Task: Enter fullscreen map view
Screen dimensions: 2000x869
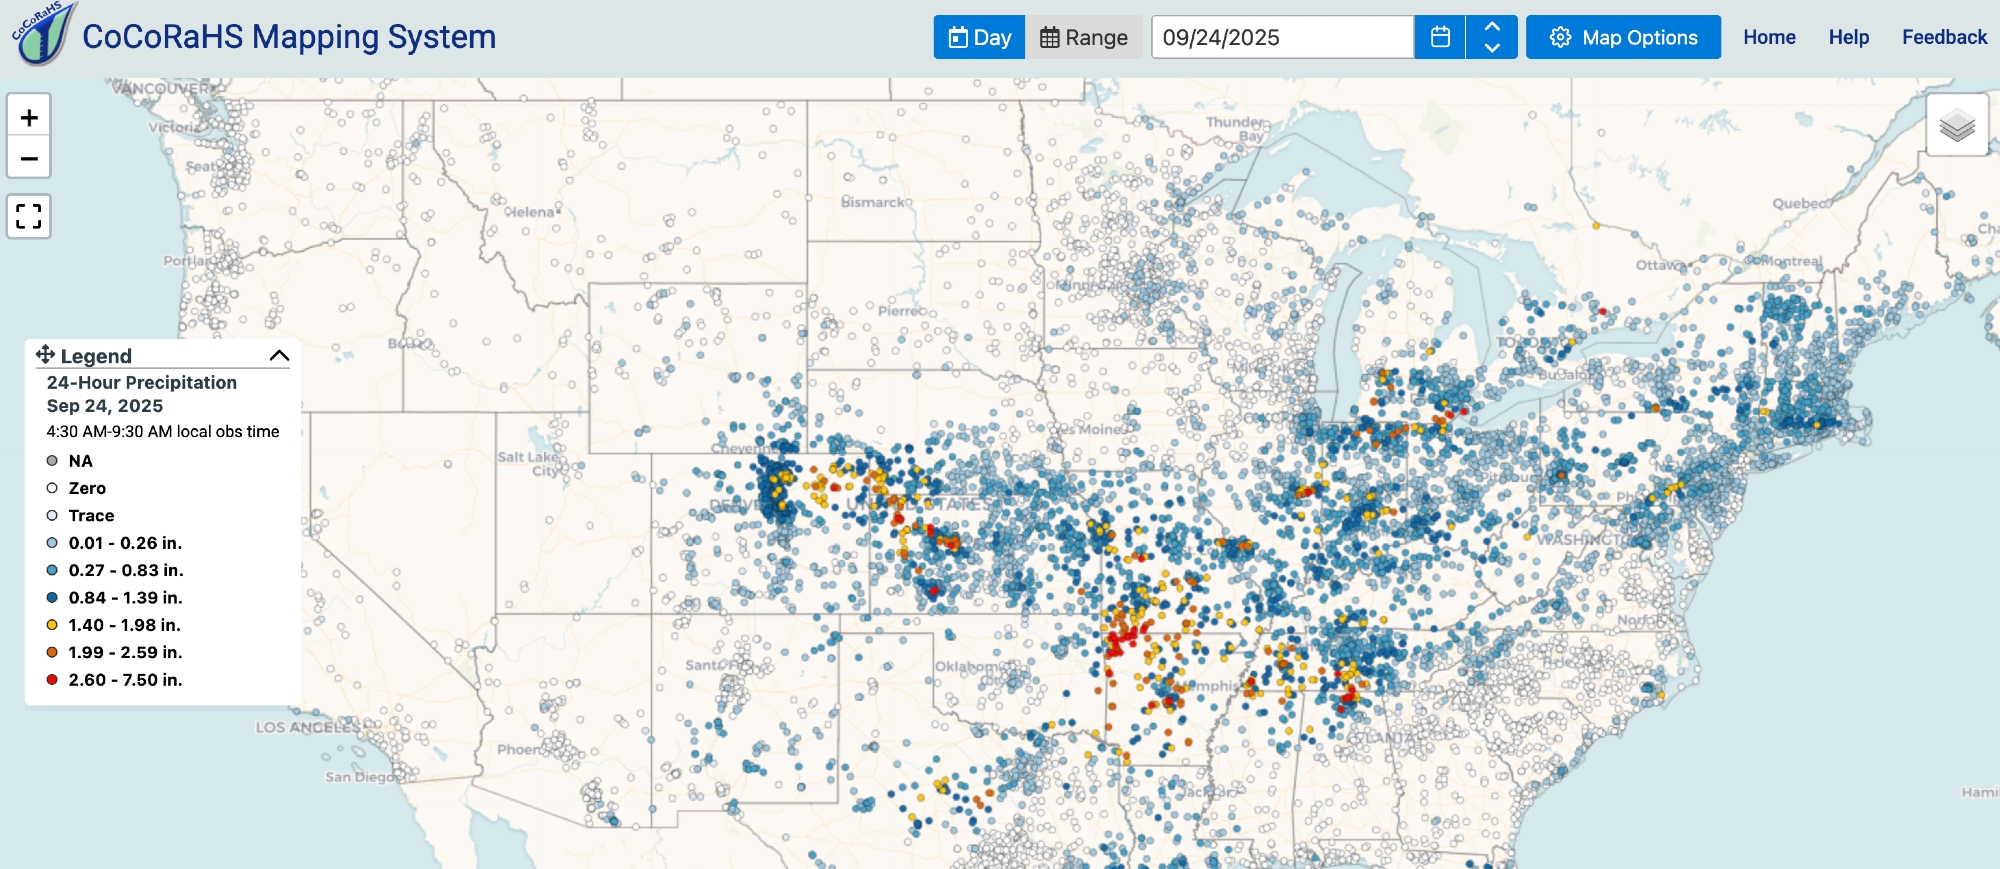Action: click(x=29, y=216)
